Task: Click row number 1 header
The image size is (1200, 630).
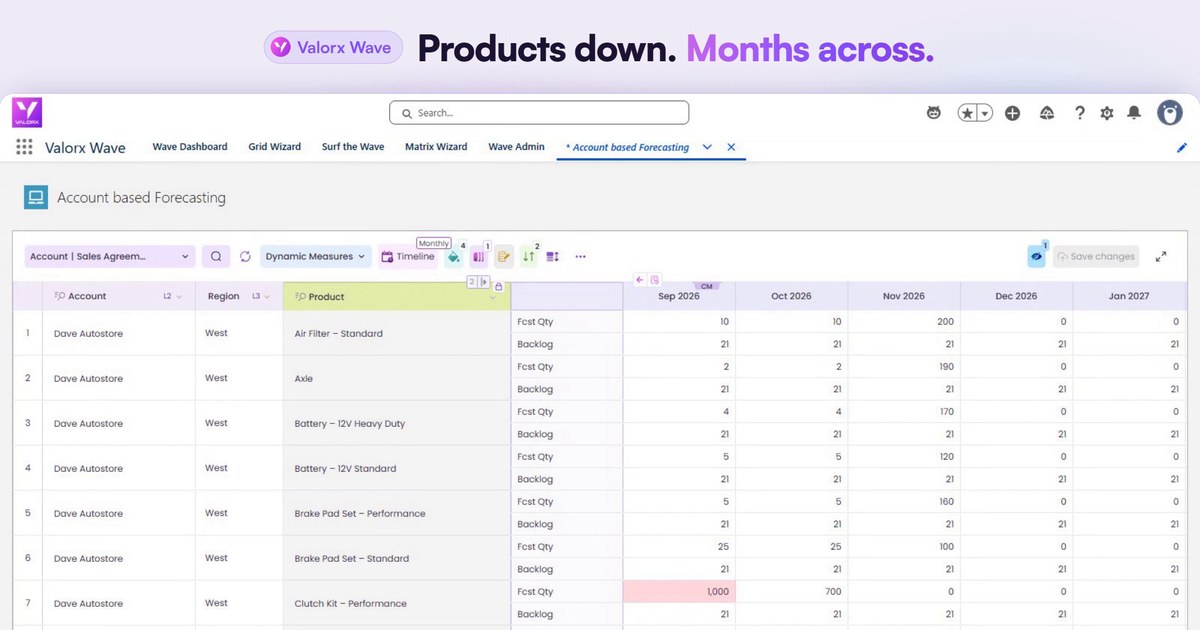Action: pos(28,333)
